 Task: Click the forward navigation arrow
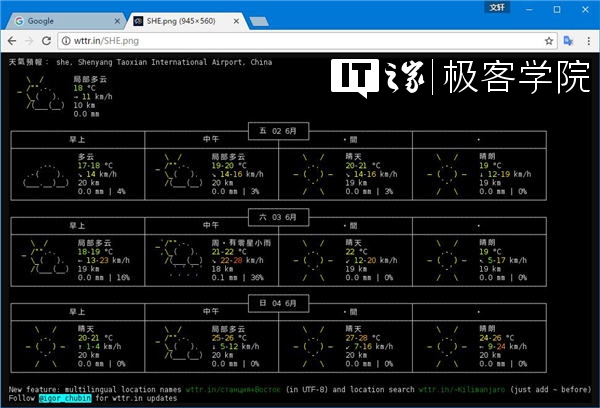click(x=29, y=41)
